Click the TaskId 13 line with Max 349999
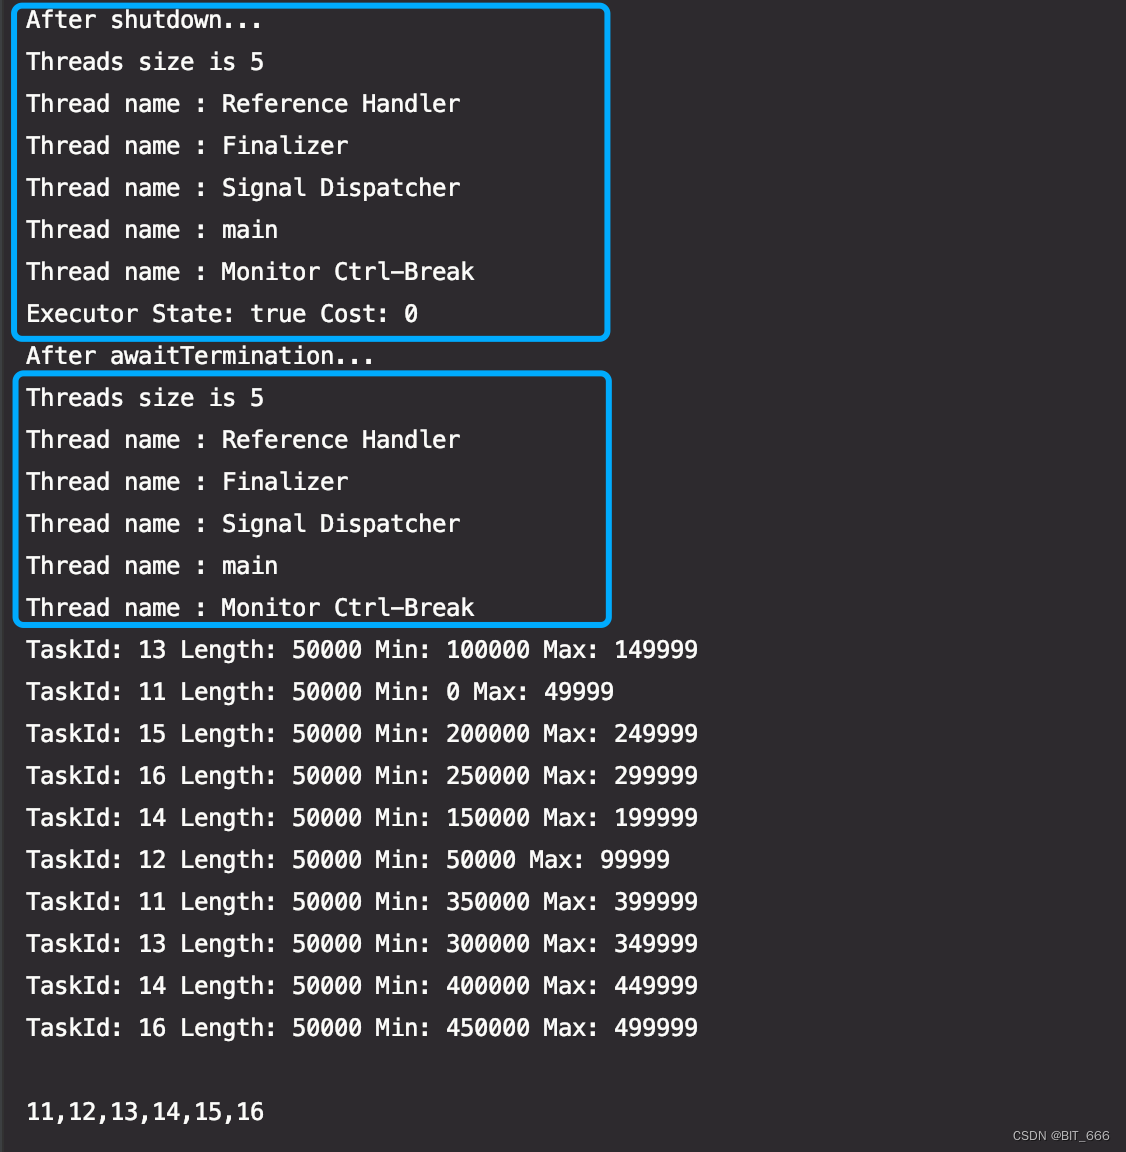This screenshot has height=1152, width=1126. click(361, 944)
